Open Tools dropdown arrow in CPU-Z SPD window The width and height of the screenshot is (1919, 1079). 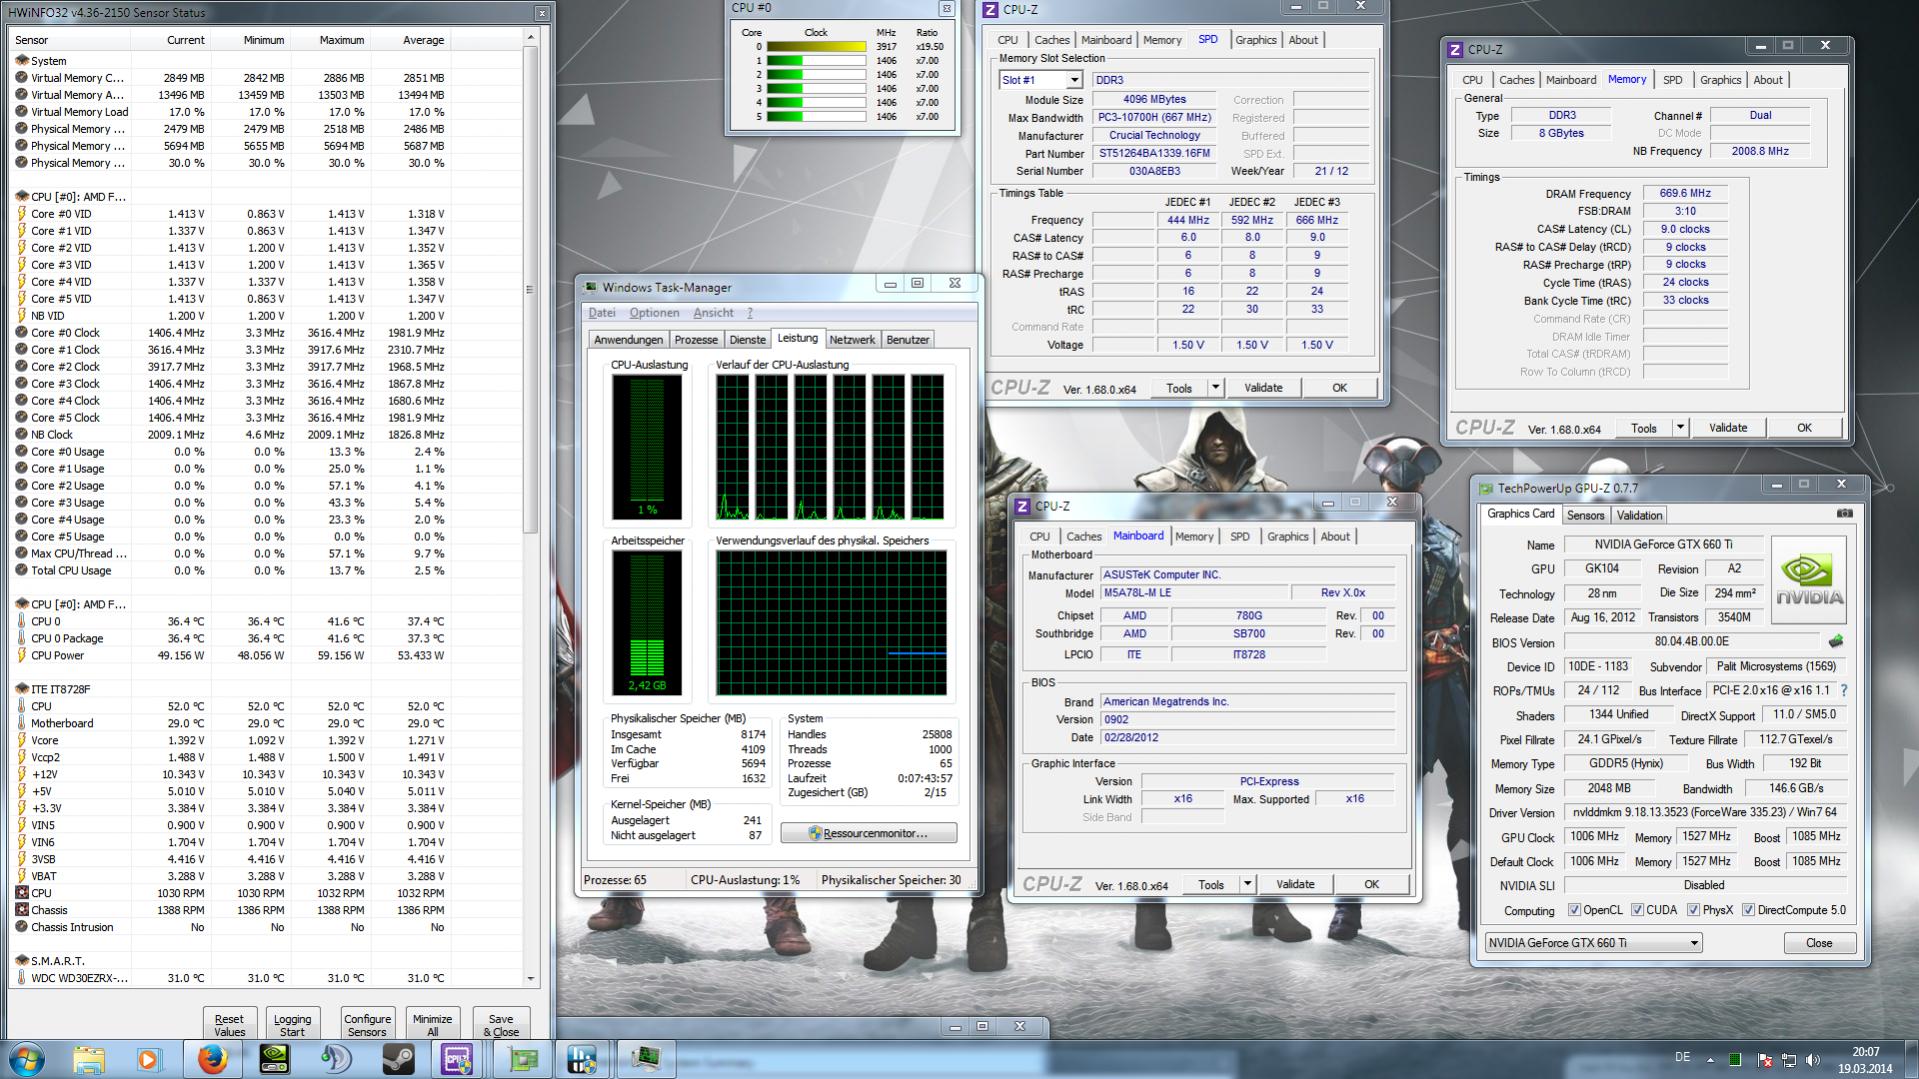pyautogui.click(x=1215, y=387)
